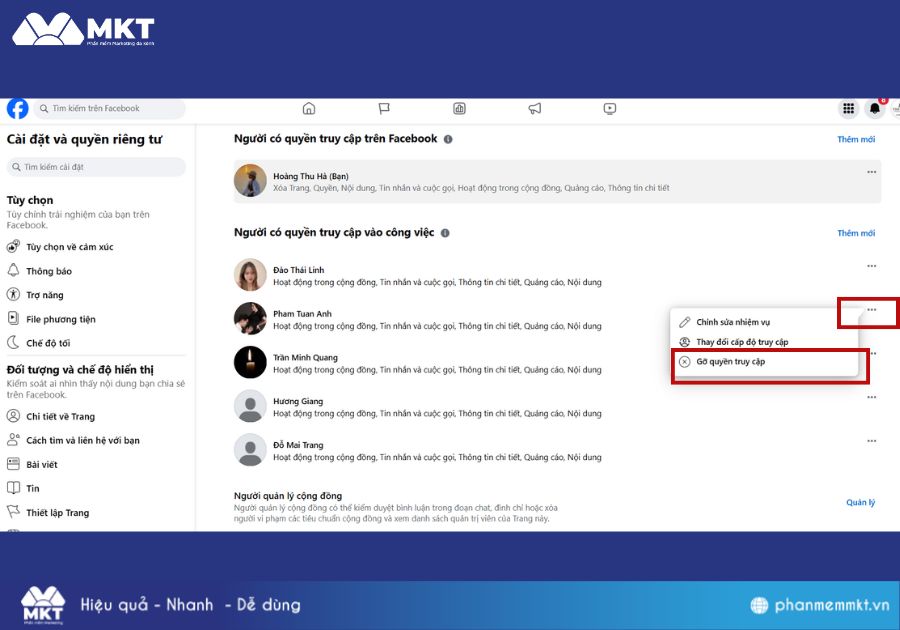The image size is (900, 630).
Task: Open the notifications bell icon
Action: 875,108
